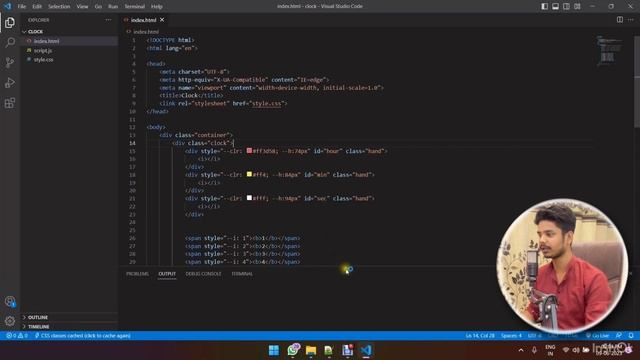
Task: Toggle primary side bar layout icon
Action: [544, 6]
